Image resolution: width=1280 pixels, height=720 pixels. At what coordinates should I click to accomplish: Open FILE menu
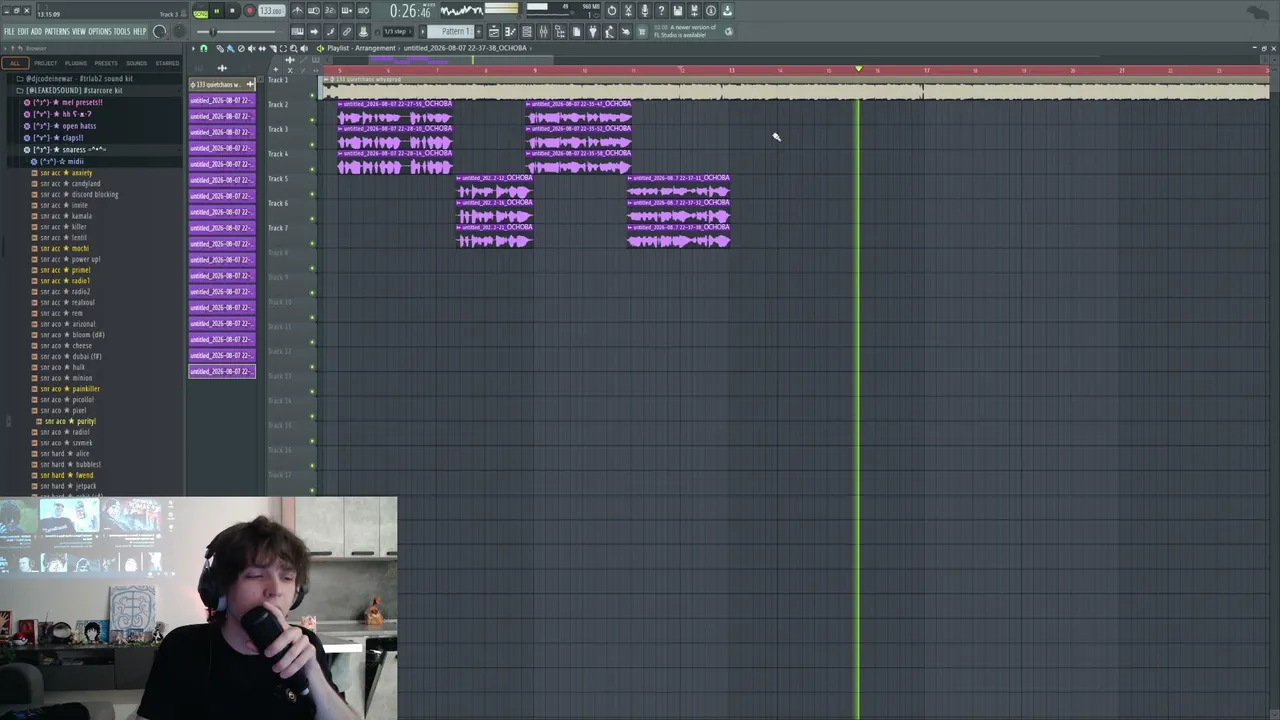(9, 31)
